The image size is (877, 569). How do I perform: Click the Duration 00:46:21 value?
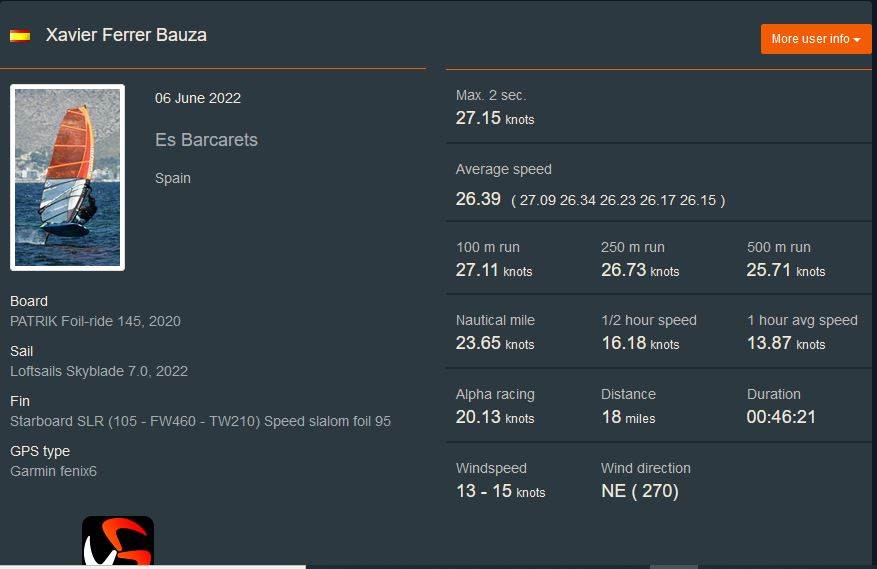coord(781,417)
